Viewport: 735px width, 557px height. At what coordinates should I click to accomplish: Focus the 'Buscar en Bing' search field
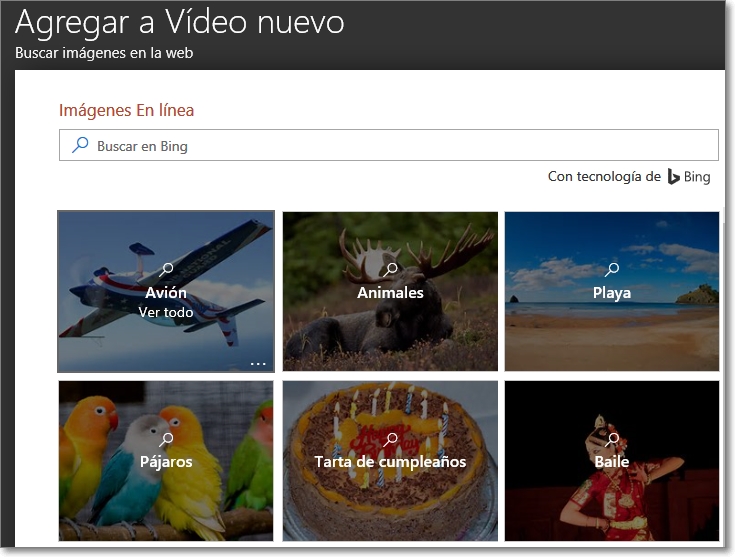(400, 146)
